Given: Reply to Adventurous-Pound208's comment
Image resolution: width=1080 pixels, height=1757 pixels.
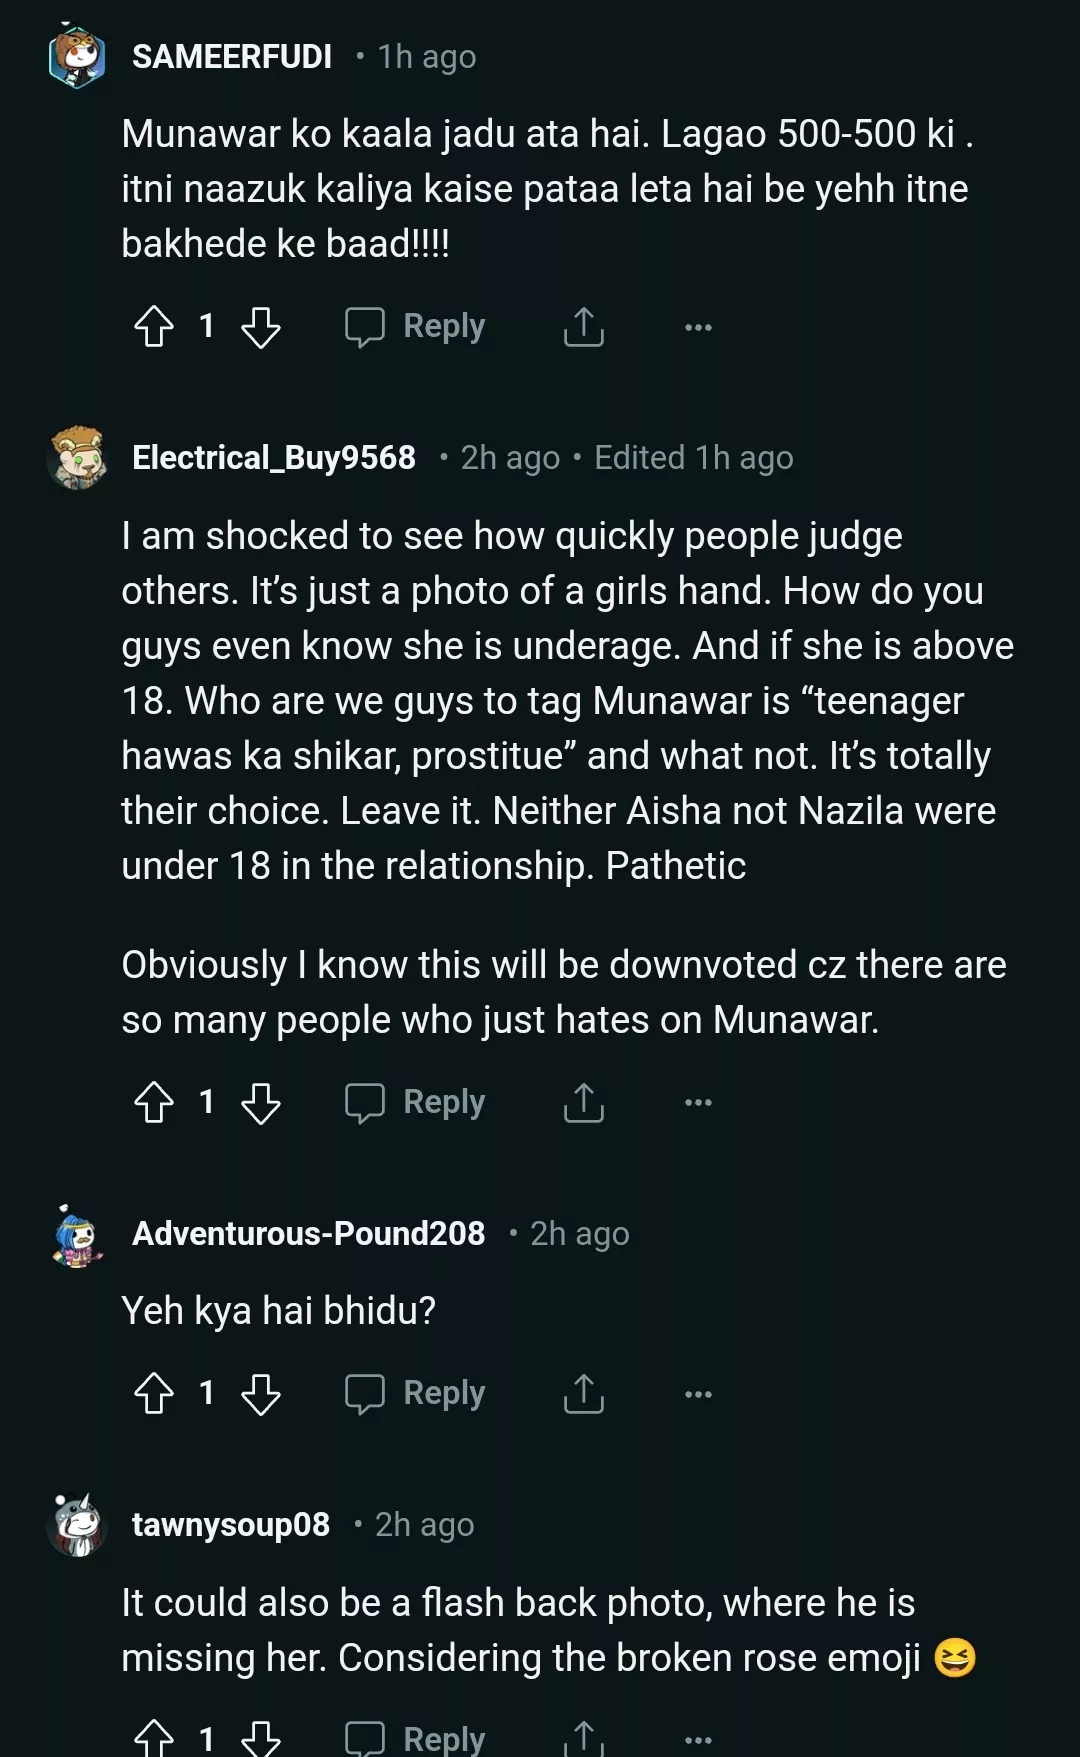Looking at the screenshot, I should point(416,1393).
